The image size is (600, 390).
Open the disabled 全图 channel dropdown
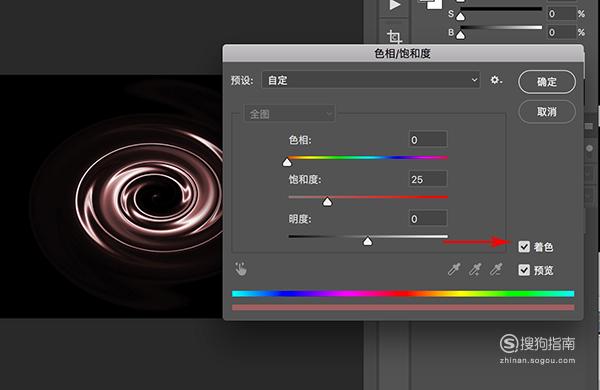point(289,114)
